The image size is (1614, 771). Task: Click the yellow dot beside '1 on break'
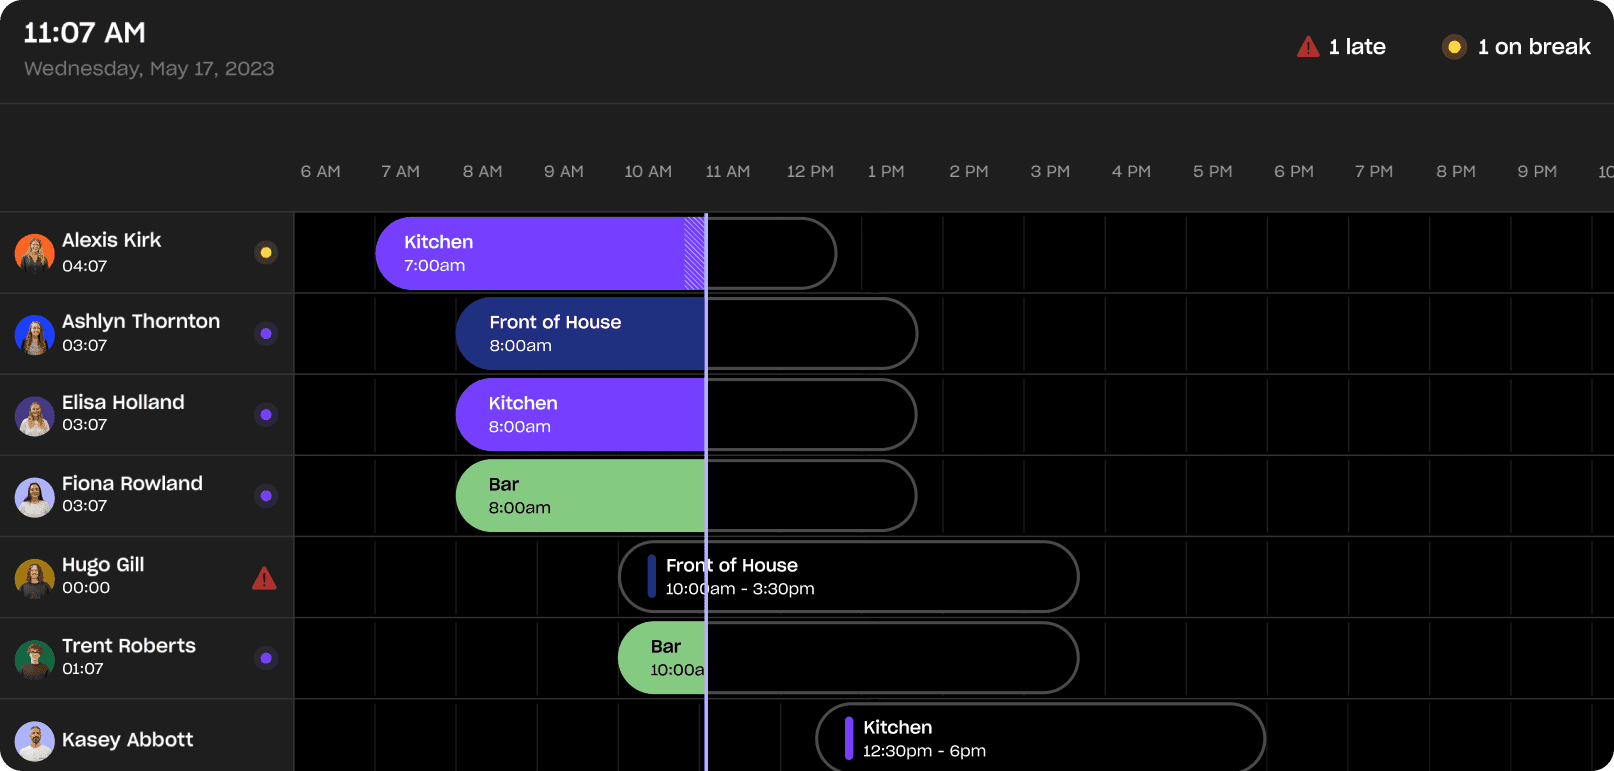1454,47
